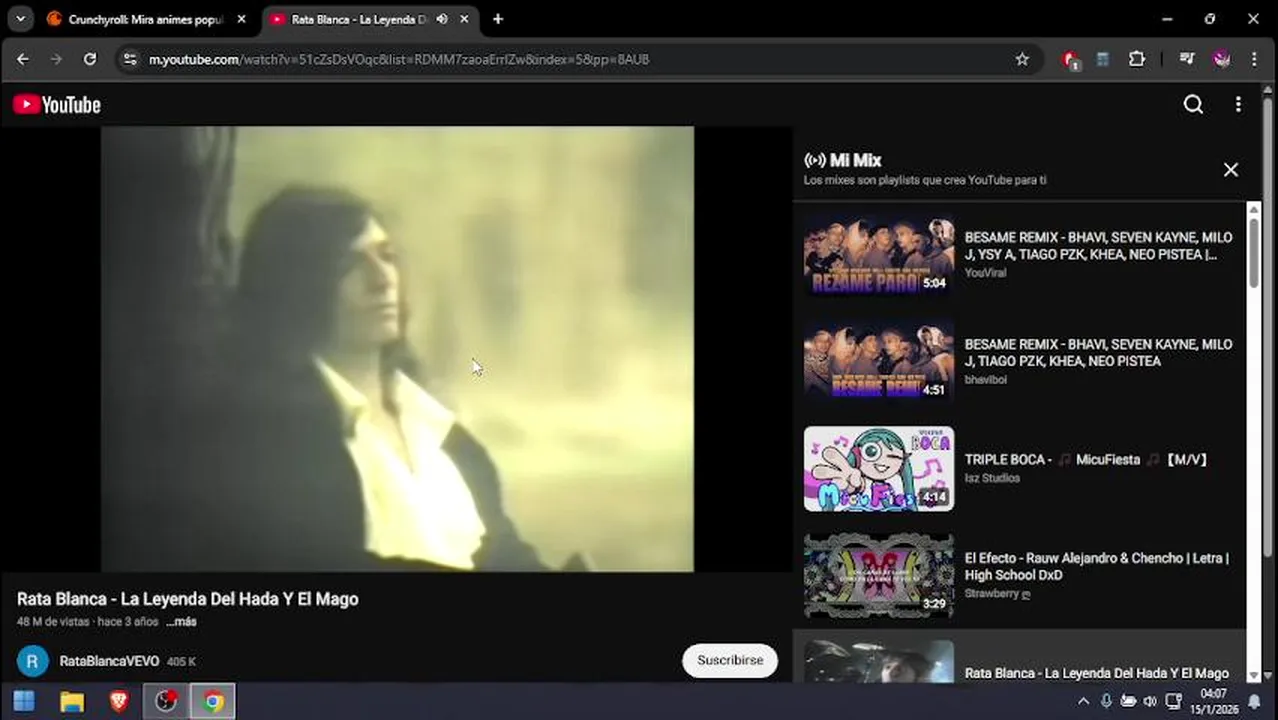The image size is (1278, 720).
Task: Click the 48 M de vistas text
Action: pyautogui.click(x=53, y=622)
